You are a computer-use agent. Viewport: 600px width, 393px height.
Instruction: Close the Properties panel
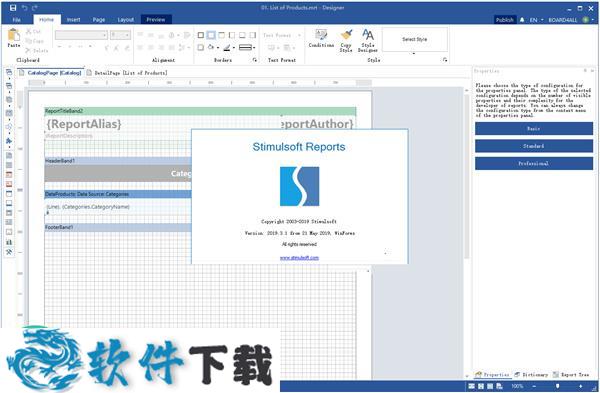(592, 71)
